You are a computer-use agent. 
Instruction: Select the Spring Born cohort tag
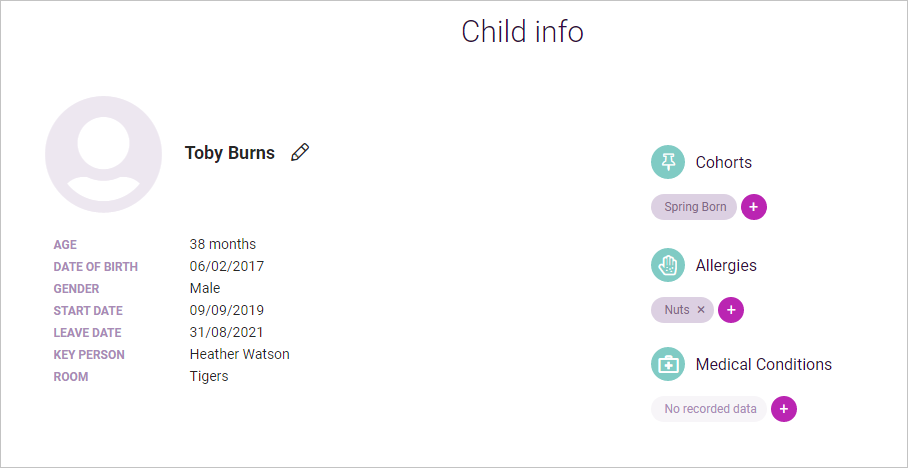click(x=694, y=207)
